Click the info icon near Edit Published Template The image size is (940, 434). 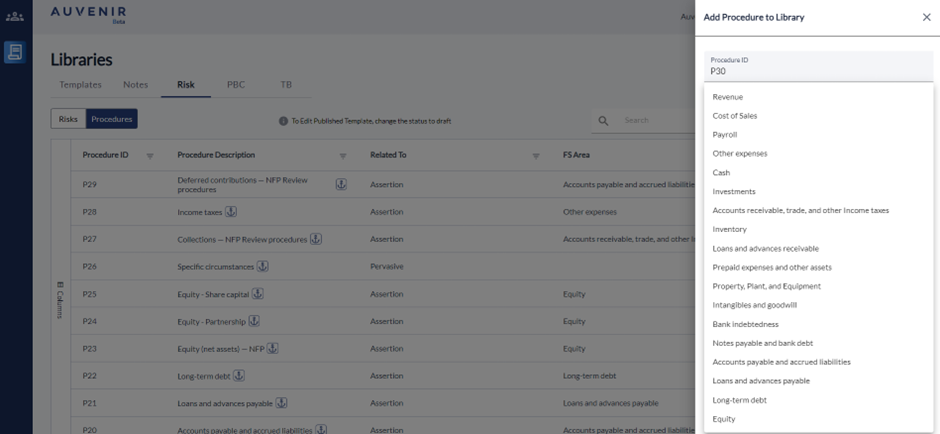(283, 121)
